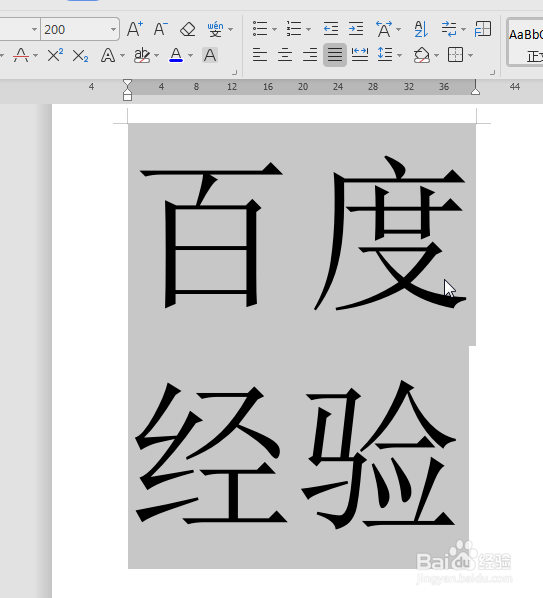
Task: Click the borders grid icon
Action: click(x=456, y=55)
